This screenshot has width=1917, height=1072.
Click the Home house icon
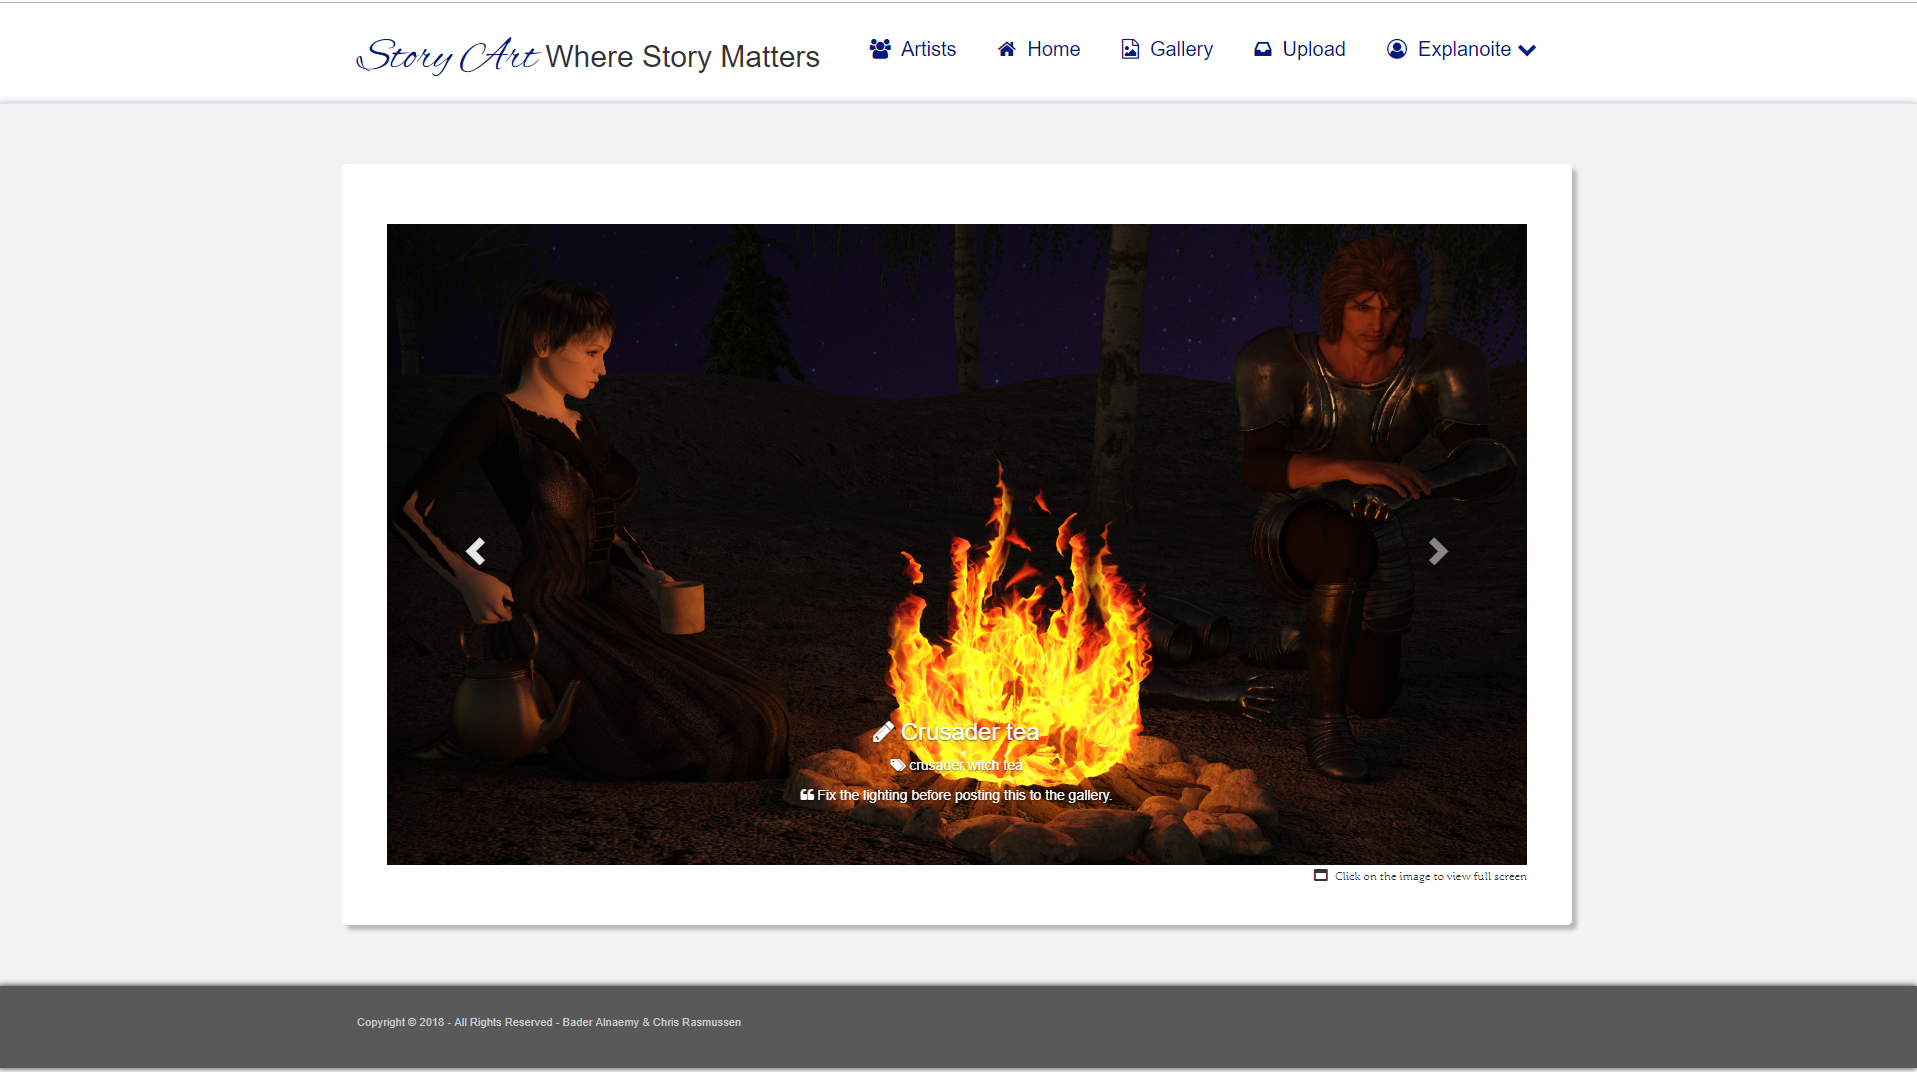[x=1007, y=49]
